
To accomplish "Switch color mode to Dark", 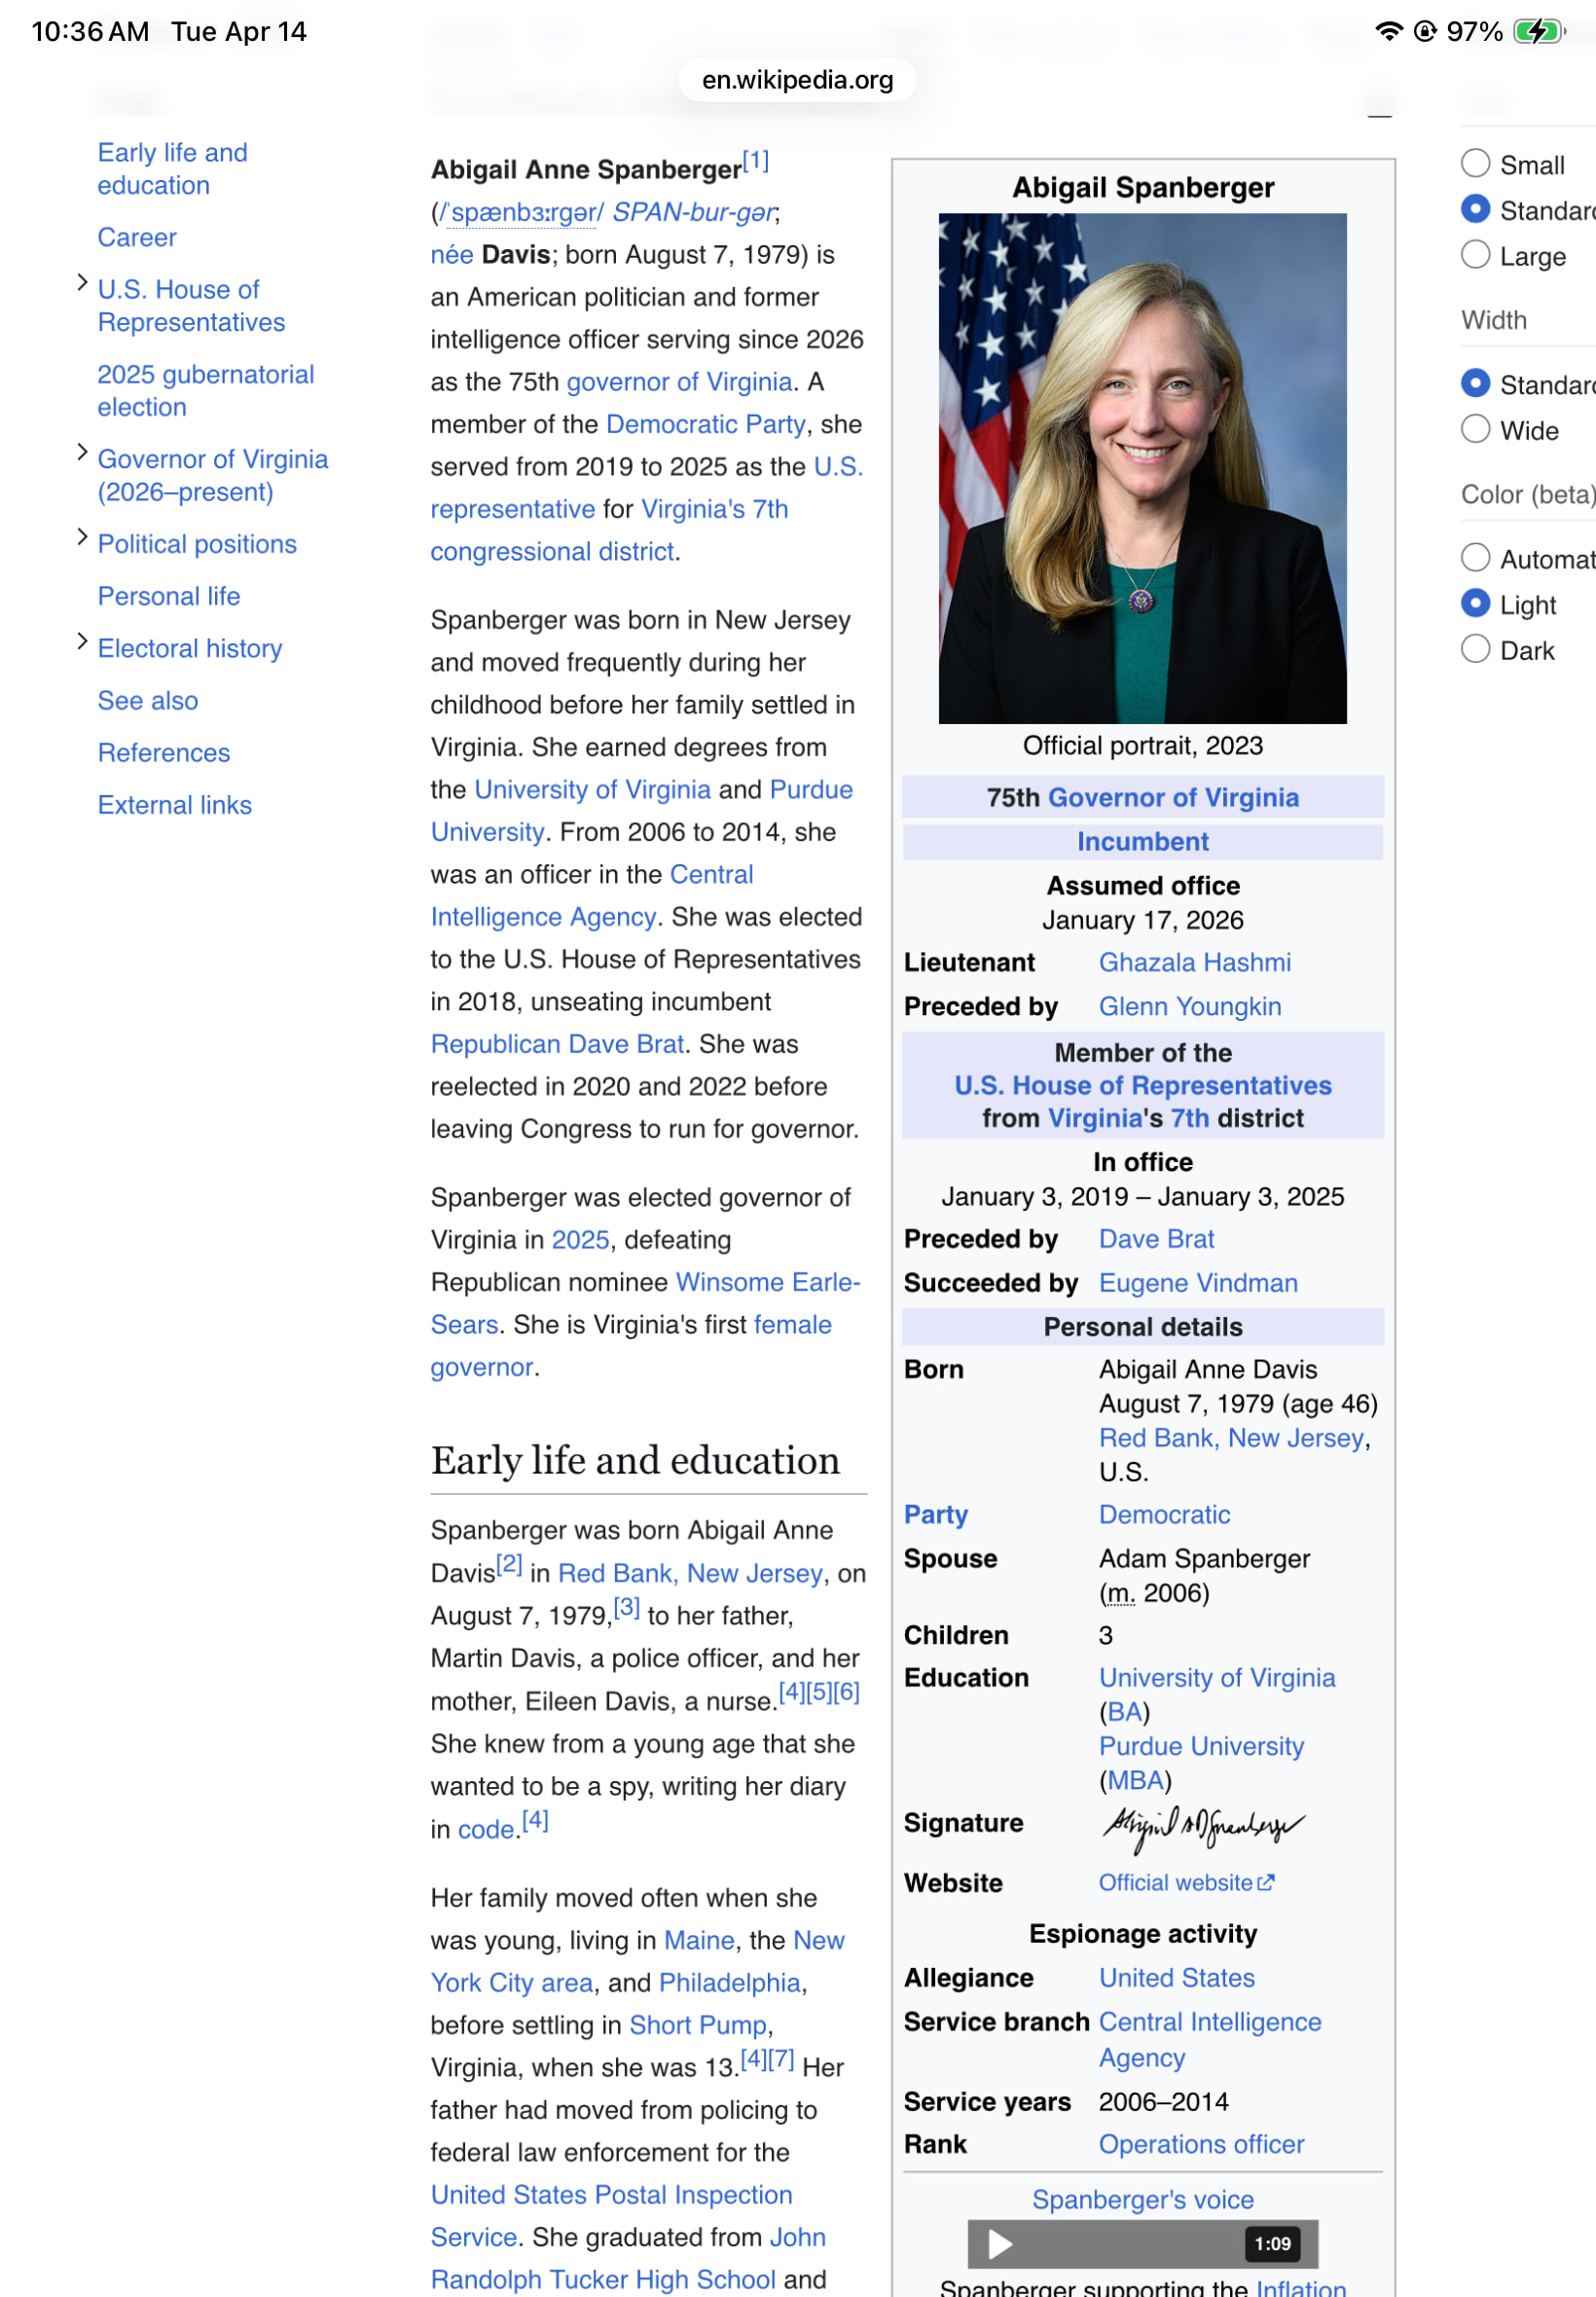I will 1475,649.
